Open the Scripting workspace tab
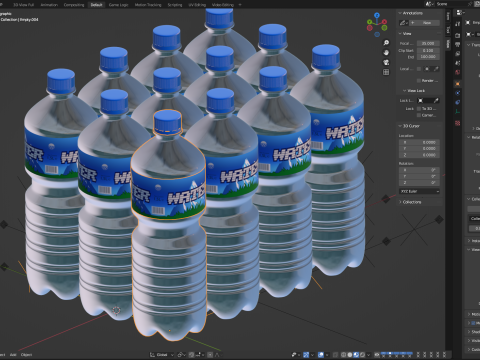Viewport: 480px width, 360px height. coord(175,5)
